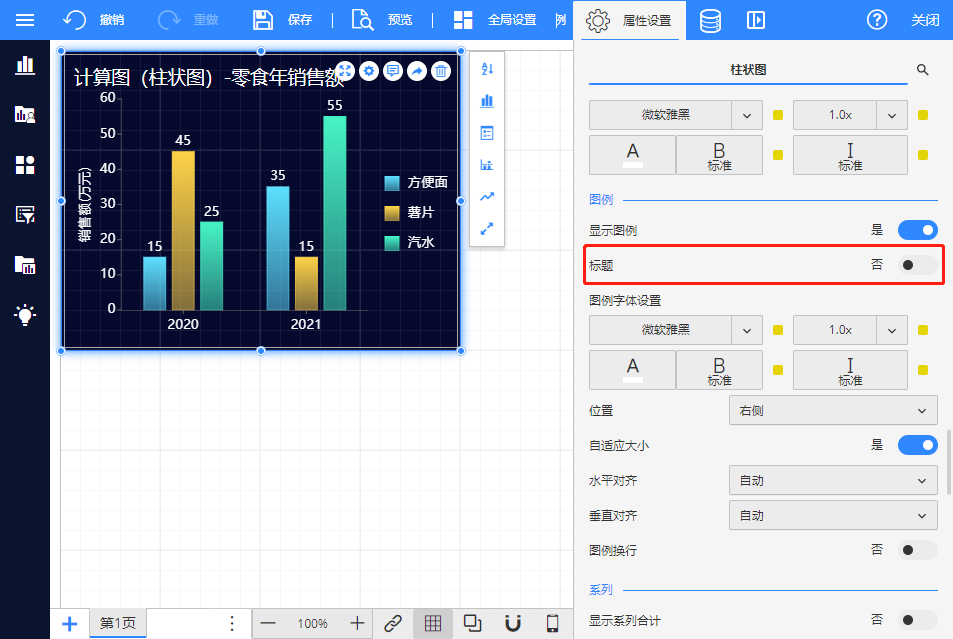Toggle the magnet snap icon in the bottom bar

pos(513,623)
